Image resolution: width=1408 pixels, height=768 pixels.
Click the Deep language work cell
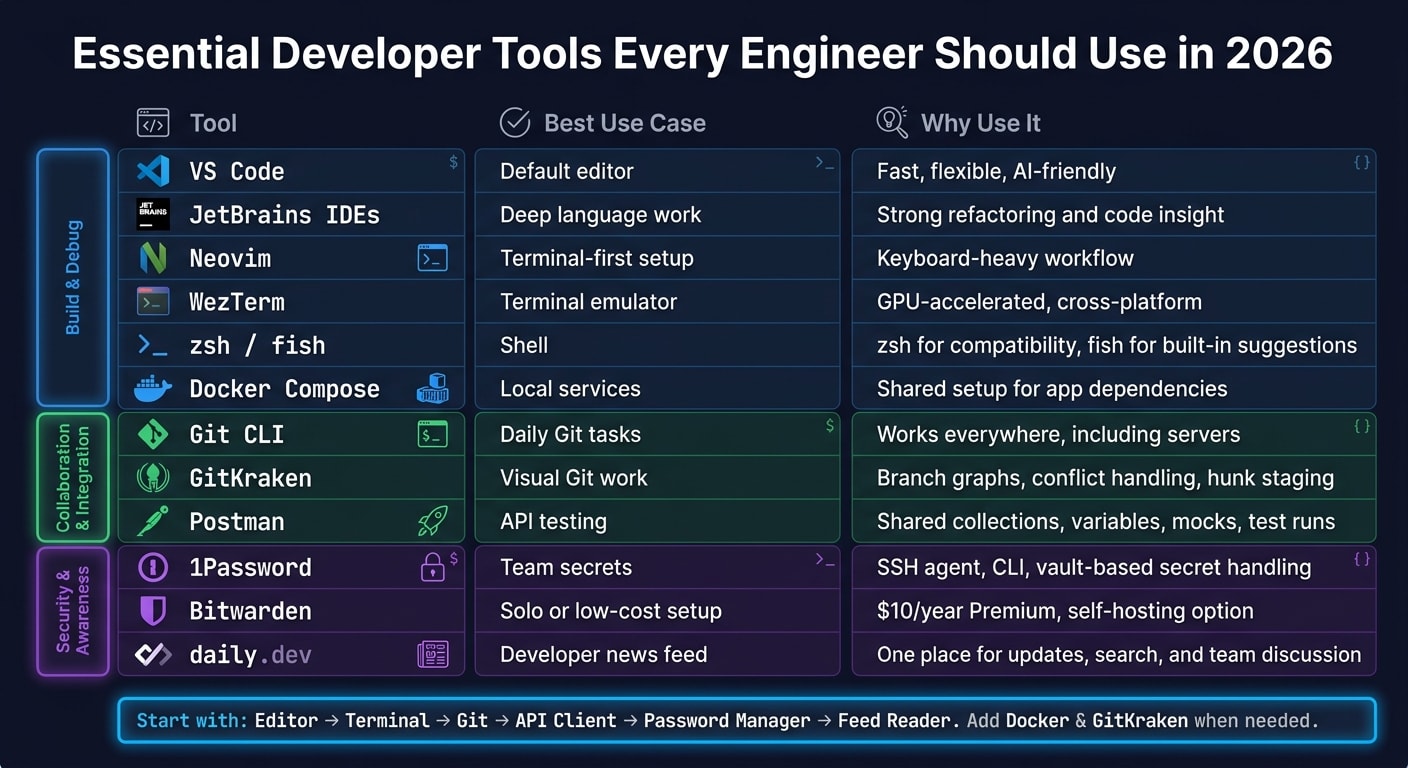tap(657, 214)
